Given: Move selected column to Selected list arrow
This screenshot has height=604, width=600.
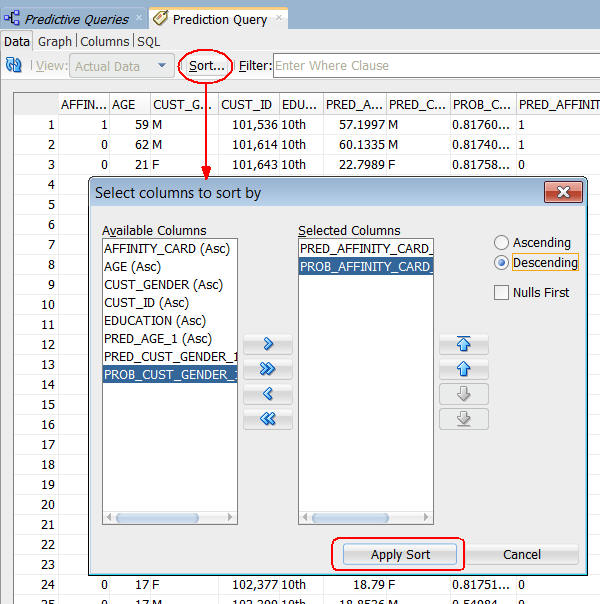Looking at the screenshot, I should [x=267, y=345].
